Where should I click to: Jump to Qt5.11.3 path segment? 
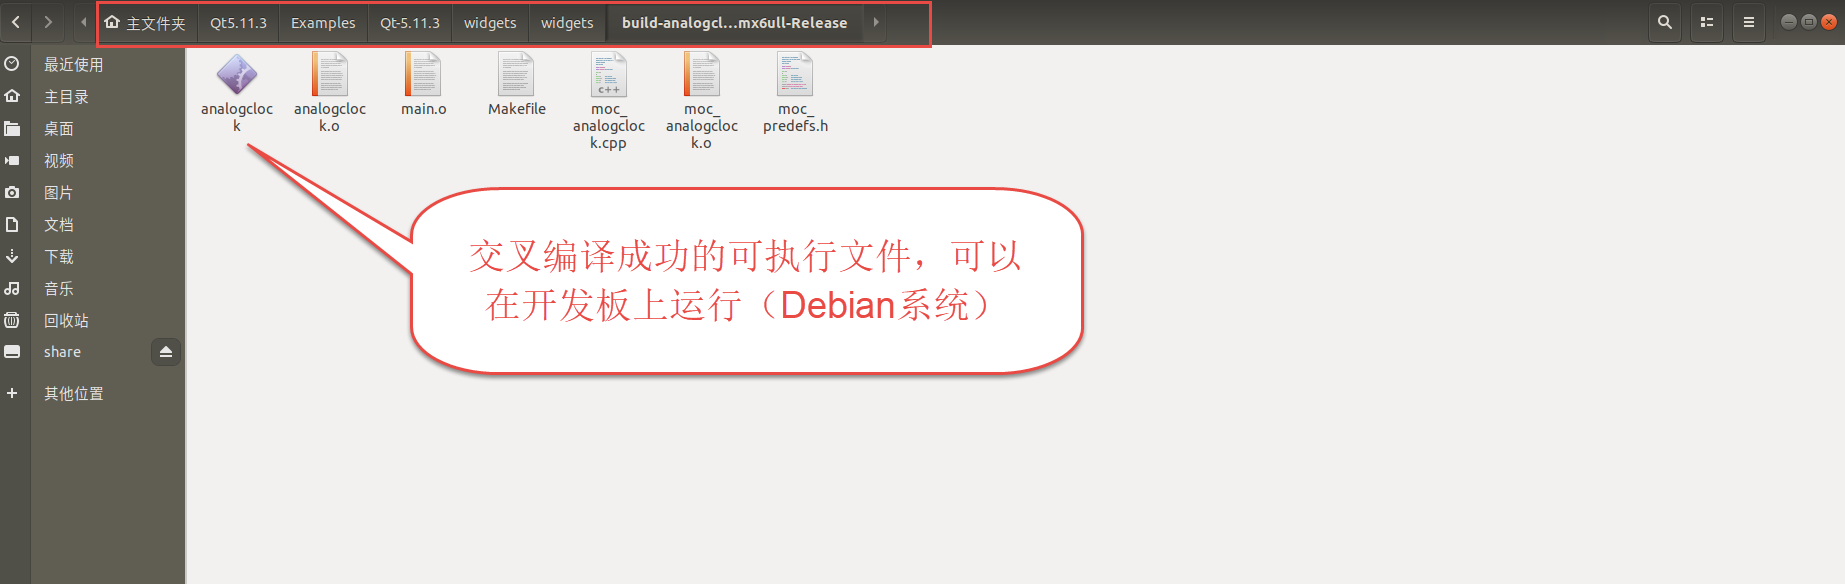point(238,23)
